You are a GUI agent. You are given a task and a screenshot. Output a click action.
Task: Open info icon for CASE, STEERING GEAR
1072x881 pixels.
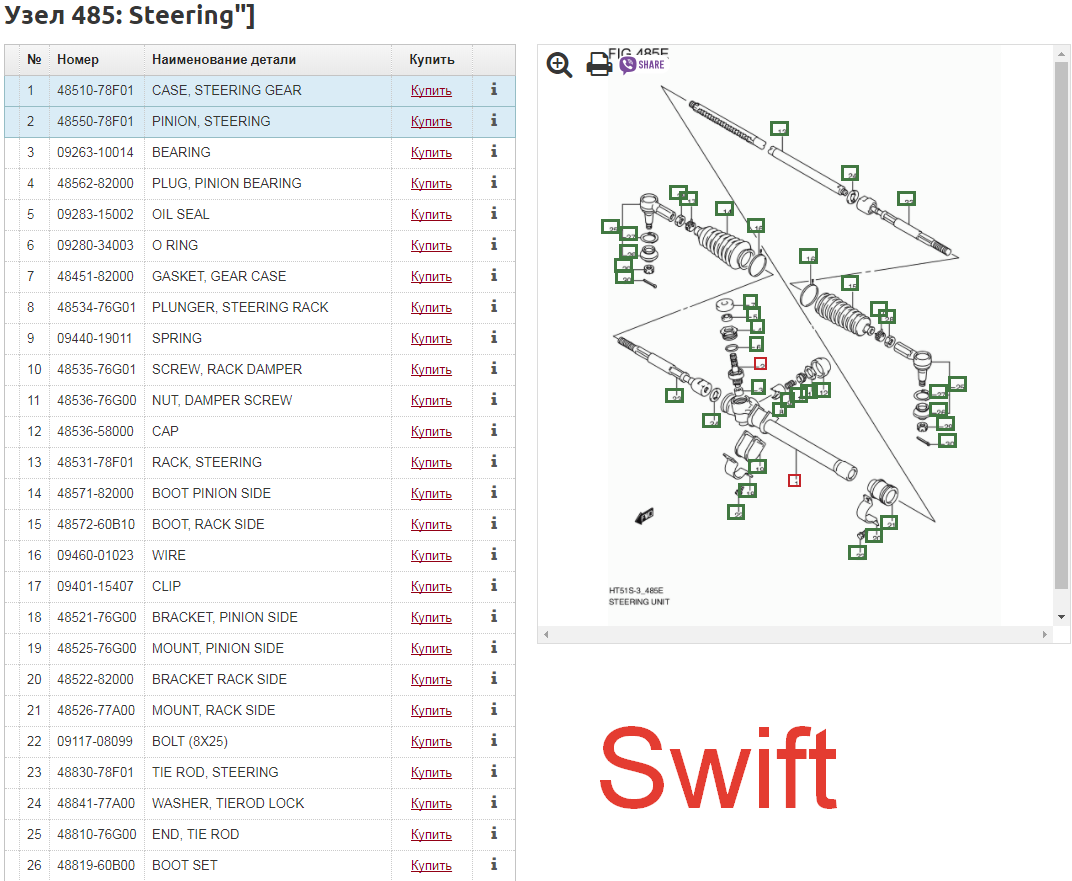pos(494,90)
